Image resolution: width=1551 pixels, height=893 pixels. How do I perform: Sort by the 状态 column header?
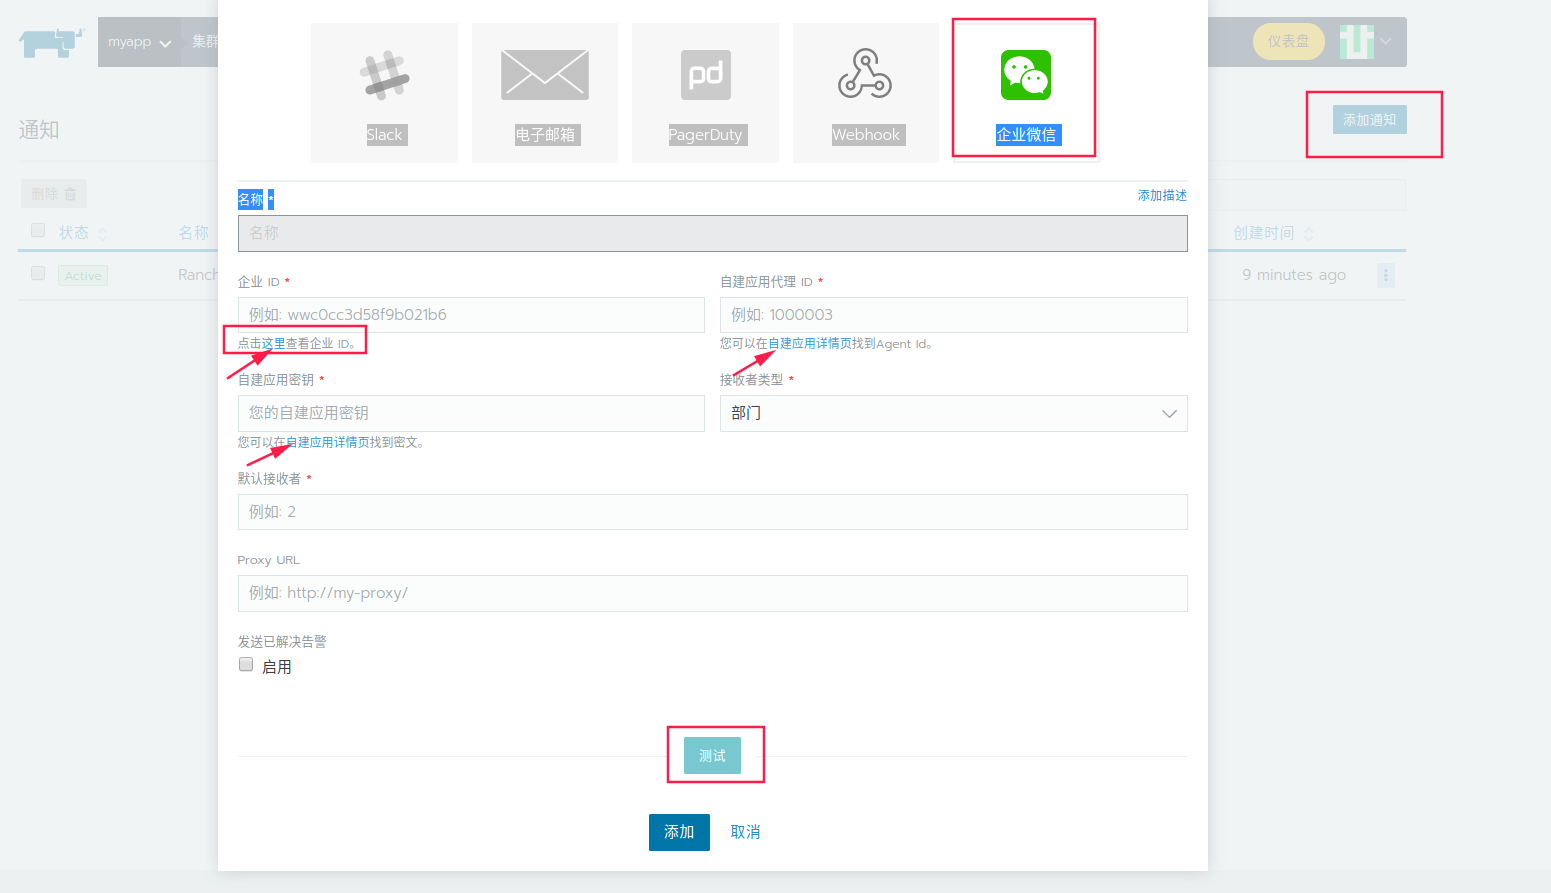pyautogui.click(x=83, y=233)
